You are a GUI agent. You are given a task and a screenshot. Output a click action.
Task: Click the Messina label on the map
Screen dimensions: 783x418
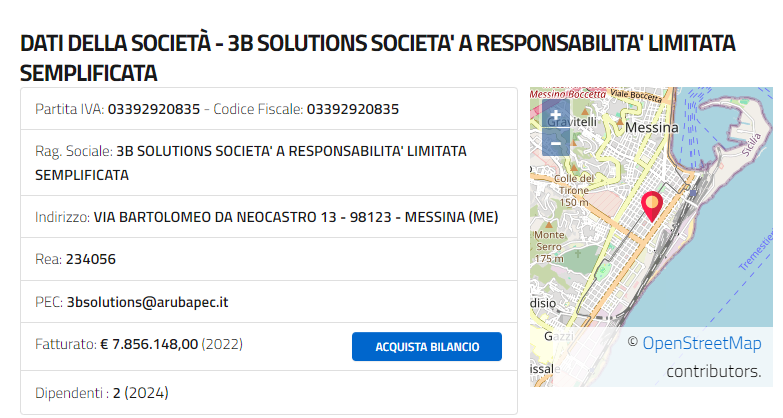tap(651, 128)
